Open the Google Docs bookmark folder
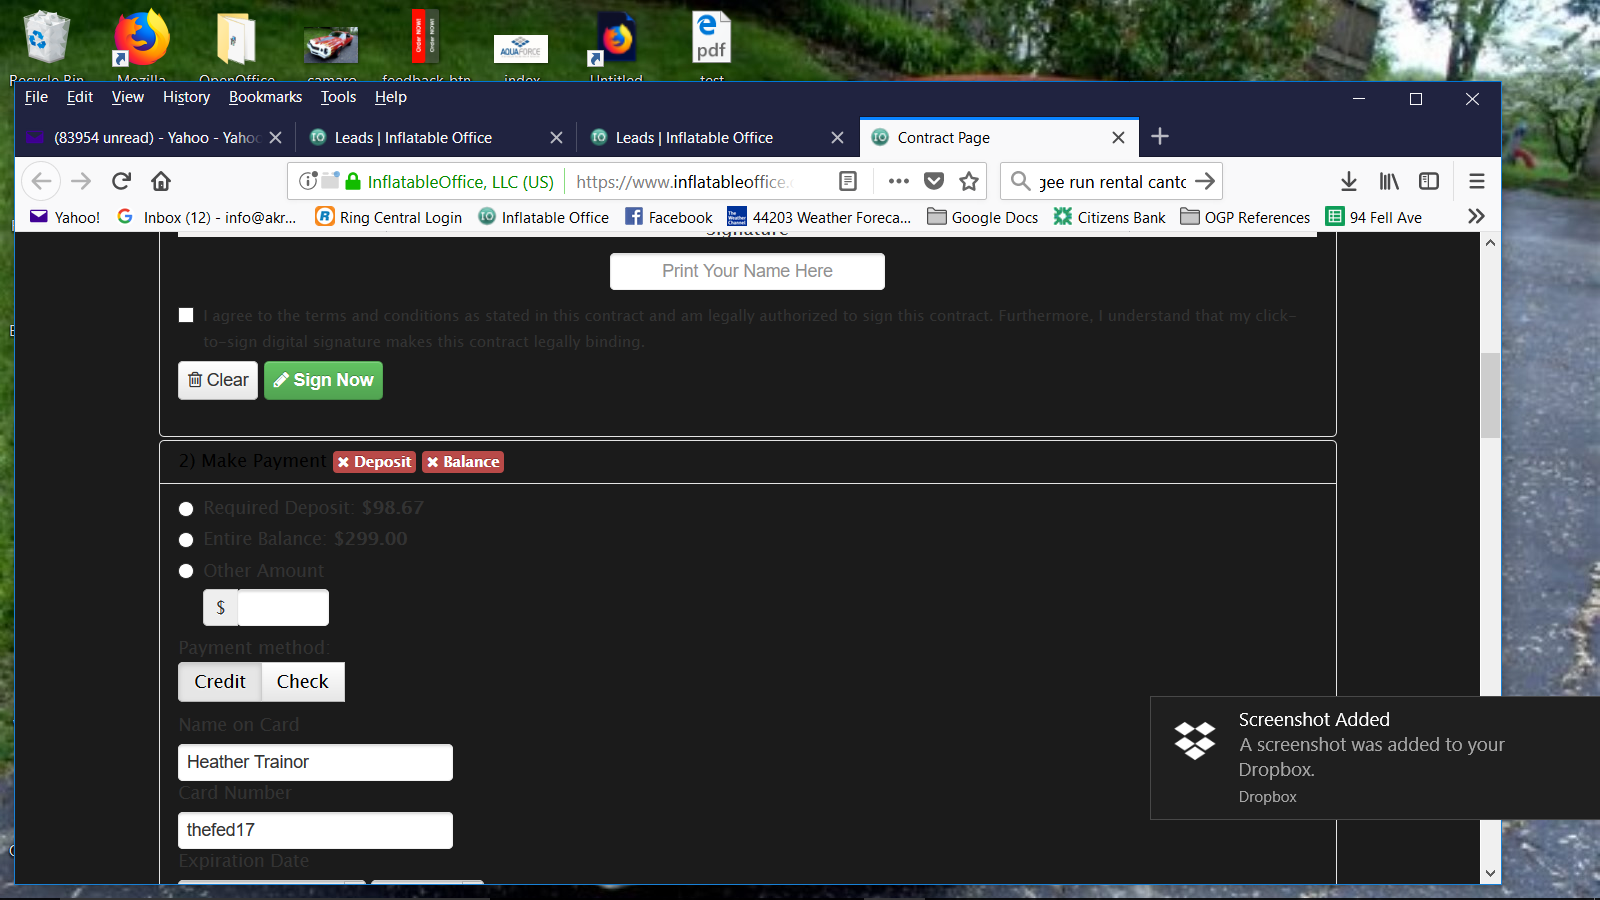Image resolution: width=1600 pixels, height=900 pixels. click(x=982, y=217)
